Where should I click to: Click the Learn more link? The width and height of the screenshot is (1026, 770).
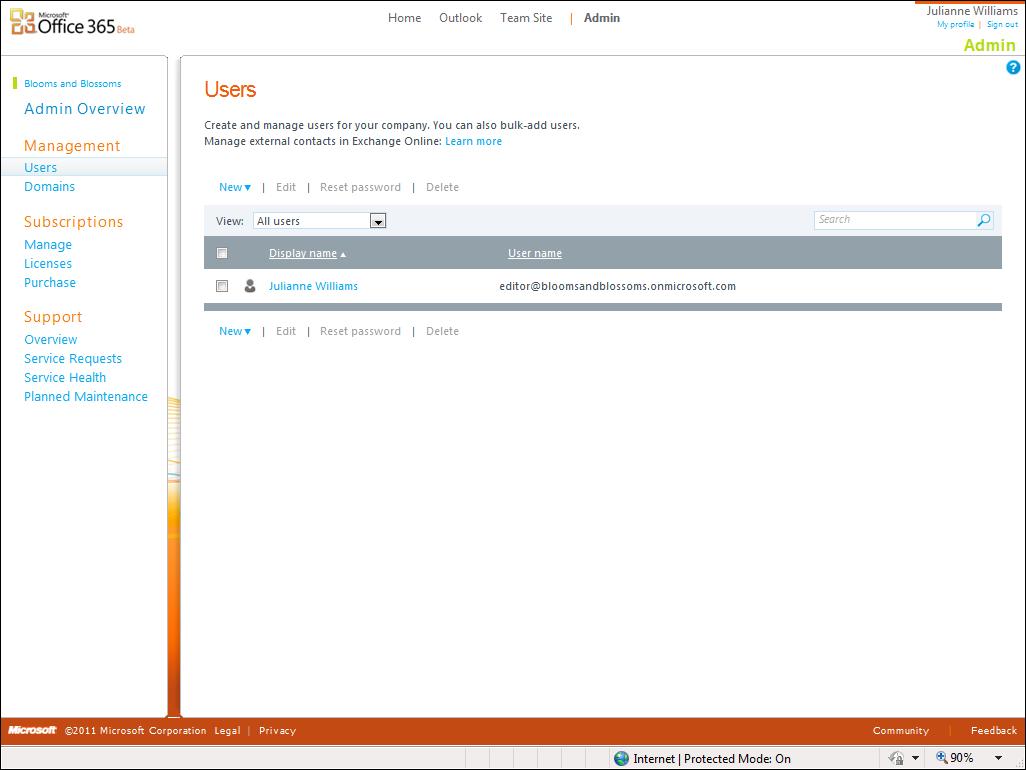473,141
